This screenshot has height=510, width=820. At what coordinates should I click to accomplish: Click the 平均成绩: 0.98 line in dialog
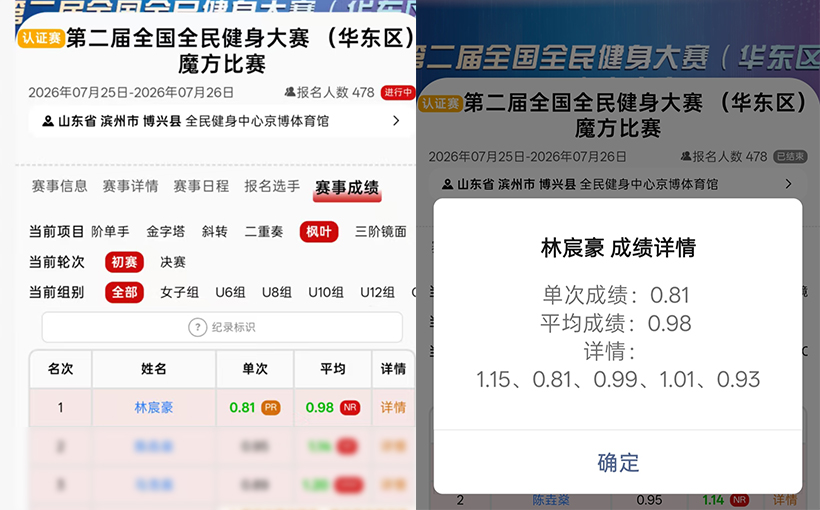pos(616,324)
